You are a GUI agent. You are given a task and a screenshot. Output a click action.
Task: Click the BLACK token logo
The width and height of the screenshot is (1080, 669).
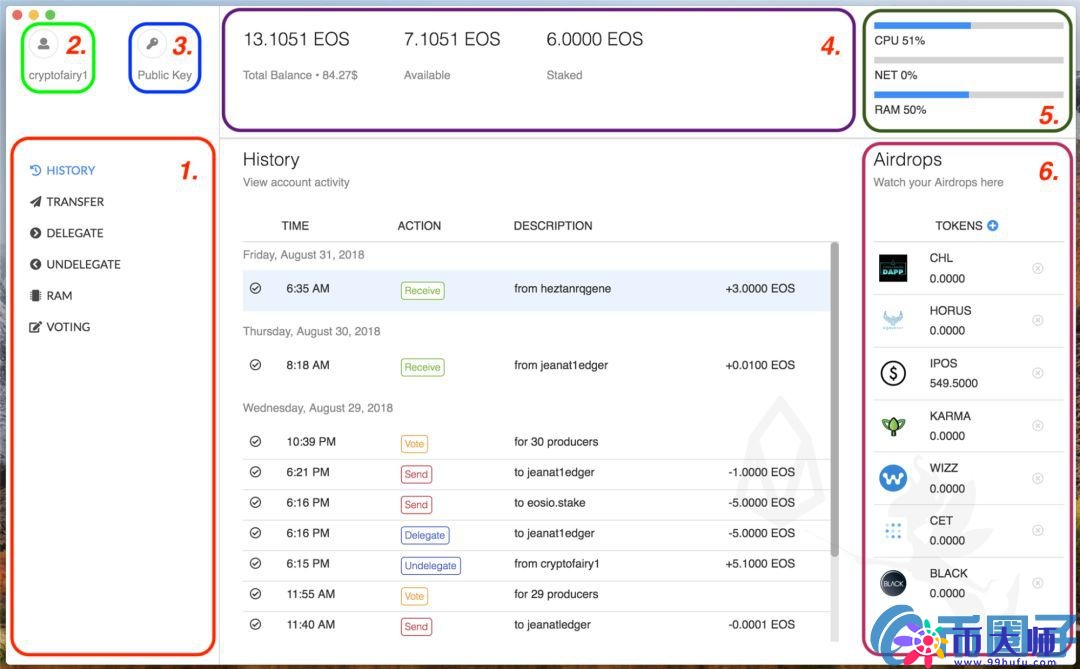[893, 583]
